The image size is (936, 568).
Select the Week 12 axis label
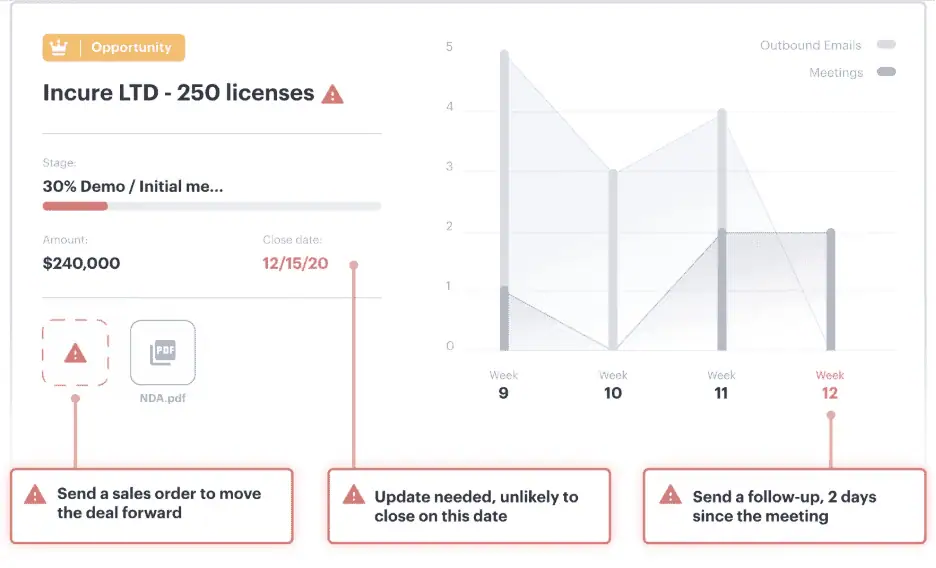tap(830, 385)
